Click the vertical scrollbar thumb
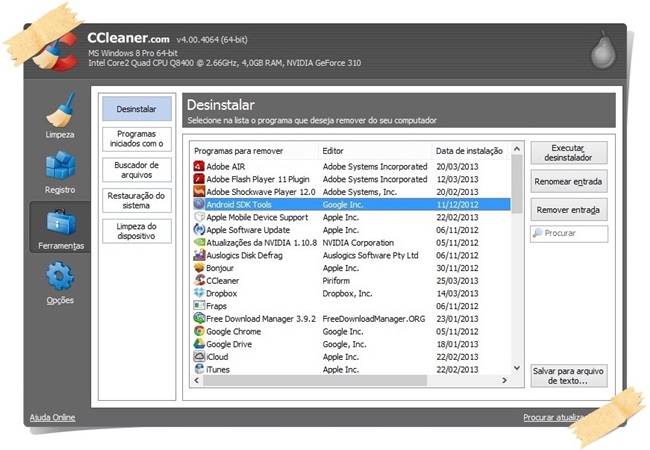This screenshot has height=450, width=650. (517, 184)
